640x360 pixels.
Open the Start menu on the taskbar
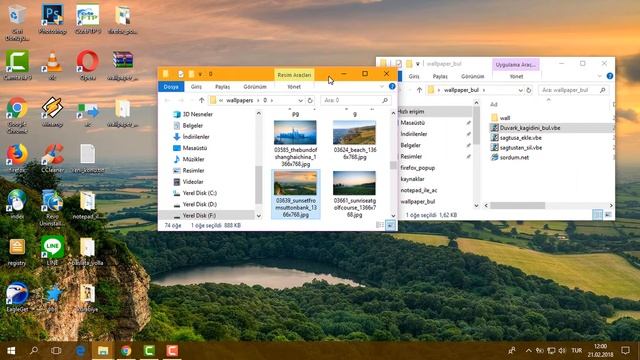11,351
